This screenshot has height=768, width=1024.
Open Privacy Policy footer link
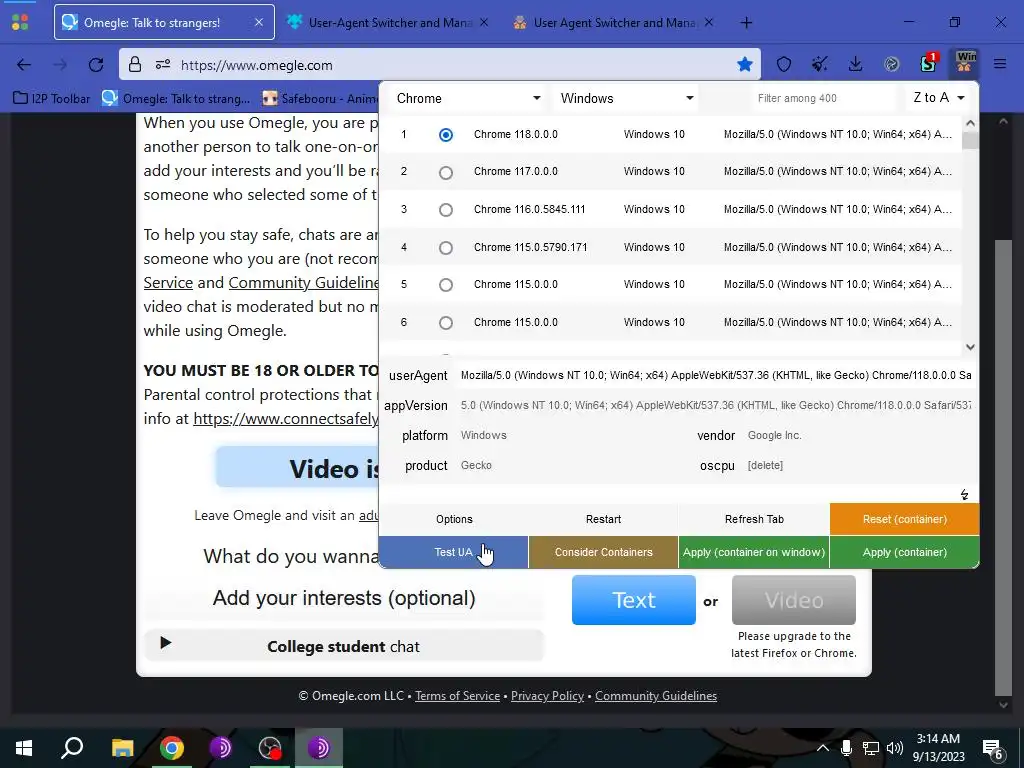(x=547, y=696)
